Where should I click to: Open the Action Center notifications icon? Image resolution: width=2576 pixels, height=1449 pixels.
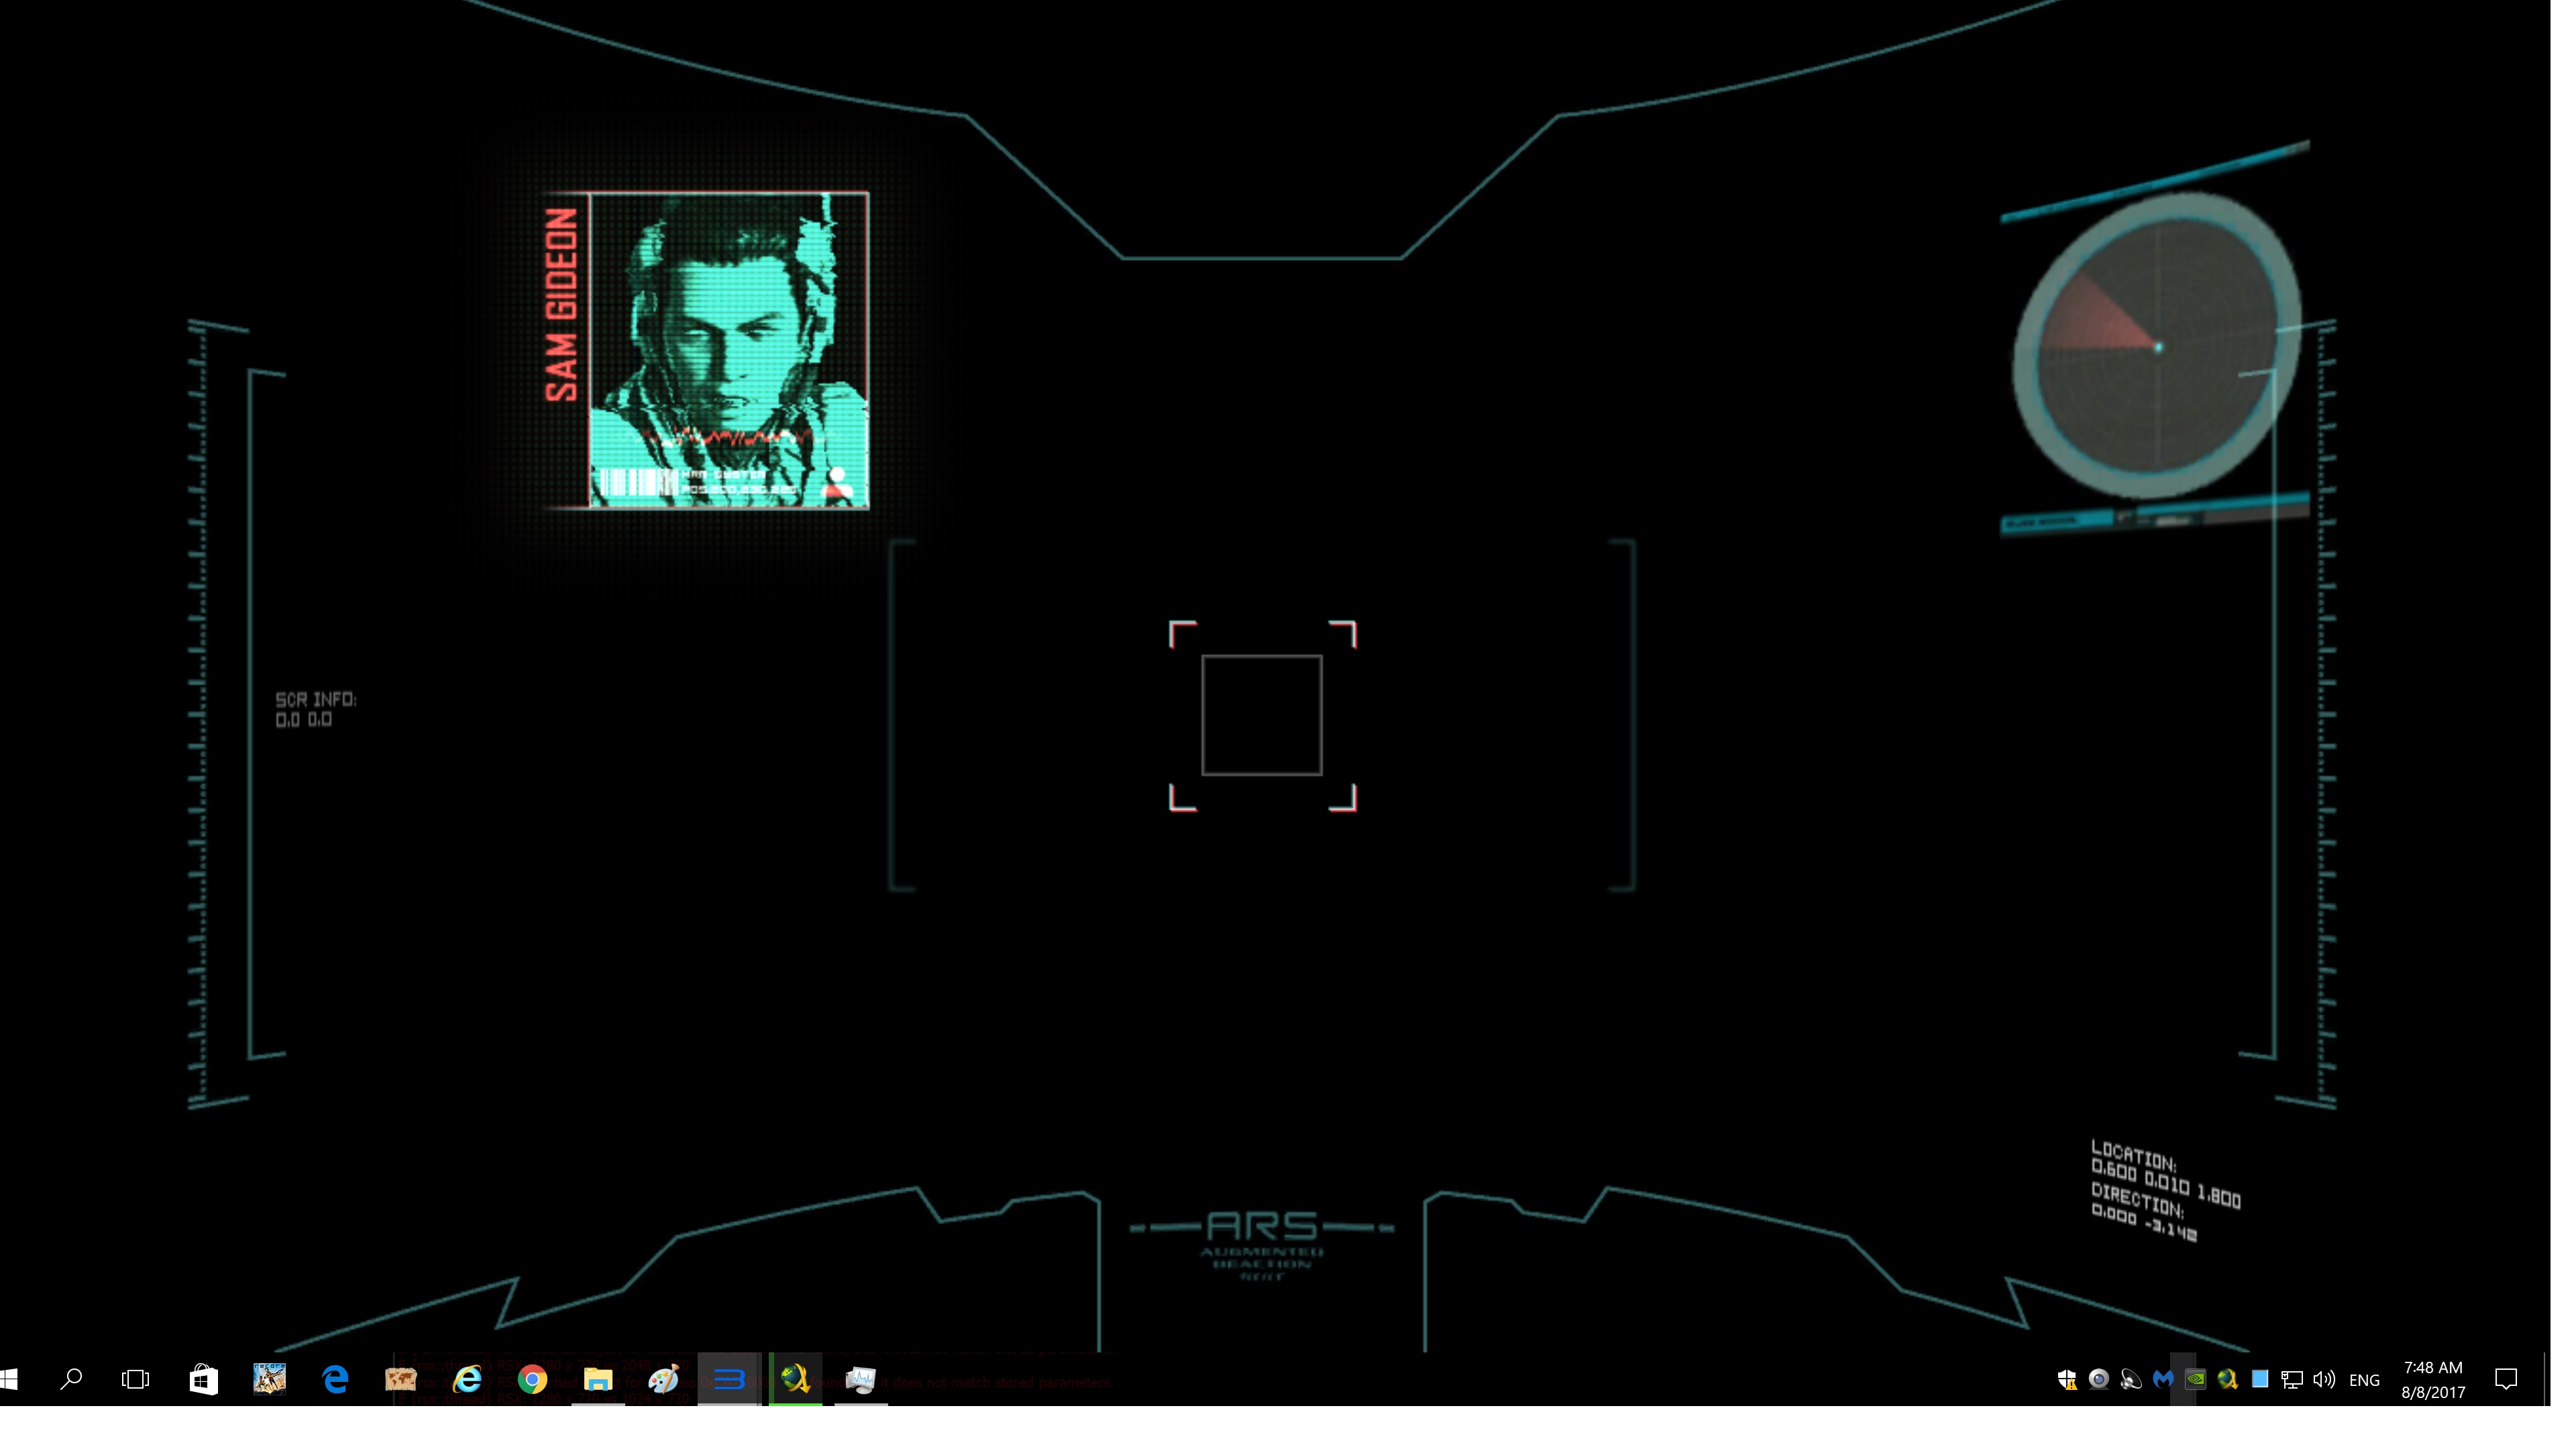[2506, 1379]
